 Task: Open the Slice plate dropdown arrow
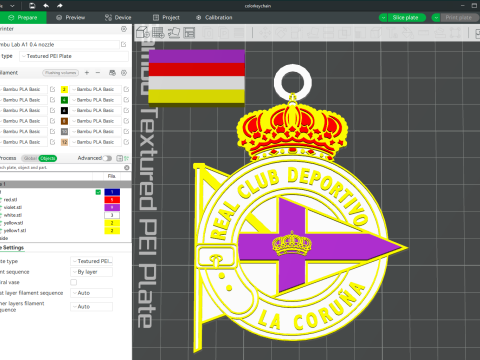click(x=383, y=18)
